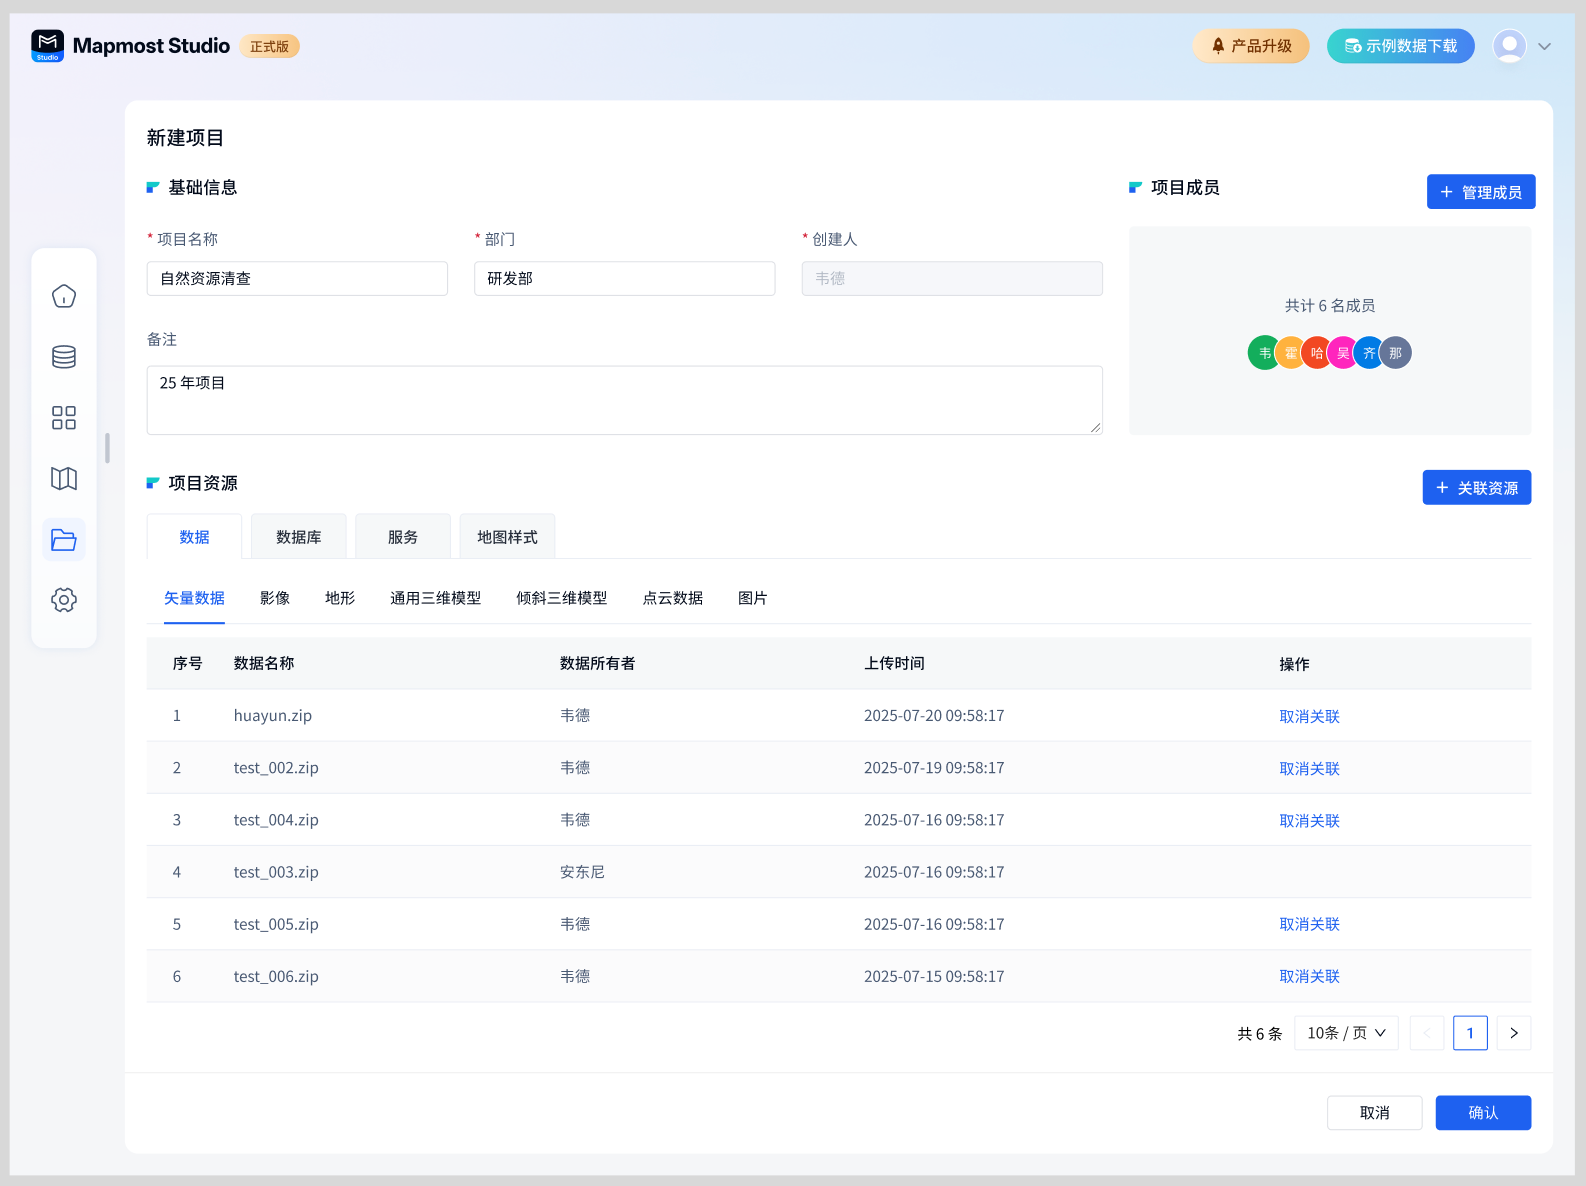The height and width of the screenshot is (1186, 1586).
Task: Go to next page arrow
Action: (1514, 1033)
